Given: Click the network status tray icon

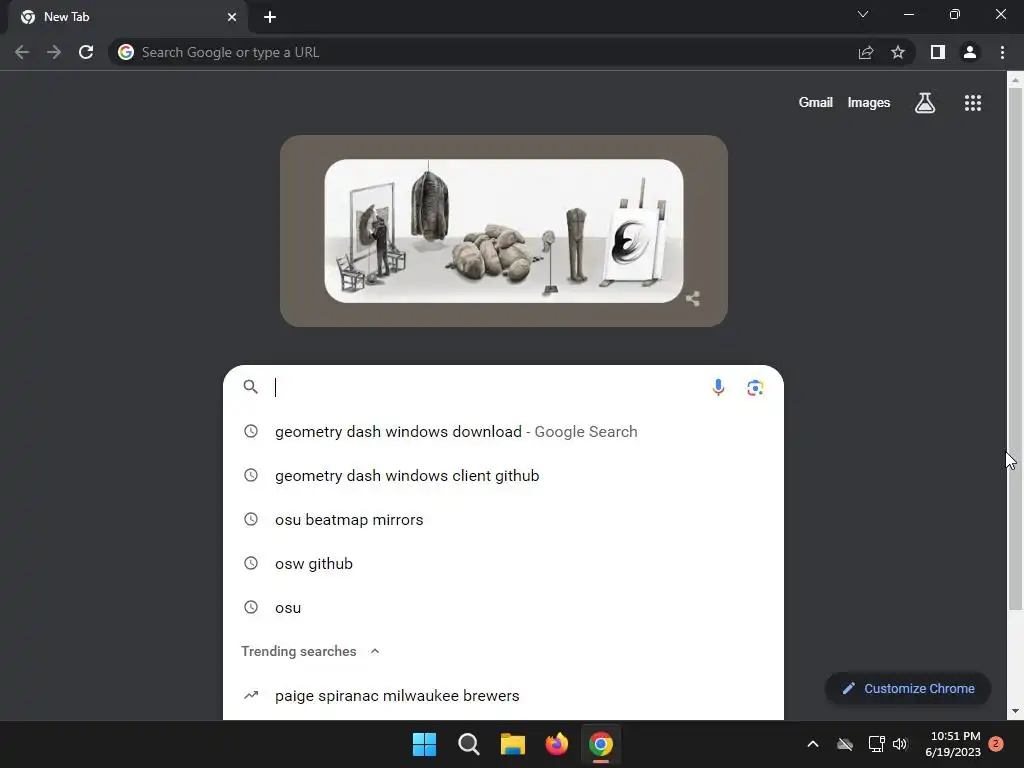Looking at the screenshot, I should pos(876,744).
